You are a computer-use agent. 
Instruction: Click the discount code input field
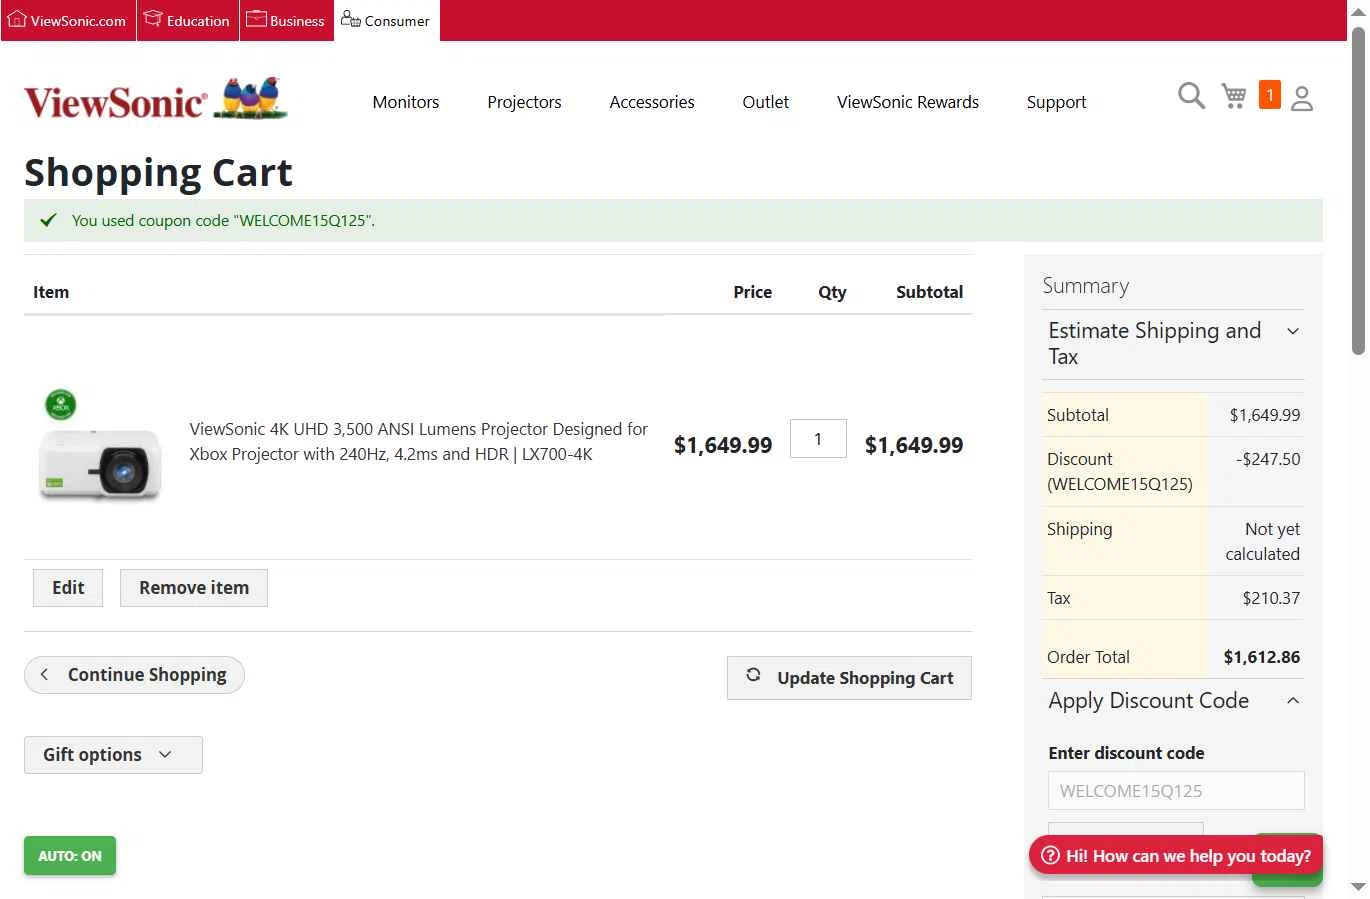(x=1176, y=790)
